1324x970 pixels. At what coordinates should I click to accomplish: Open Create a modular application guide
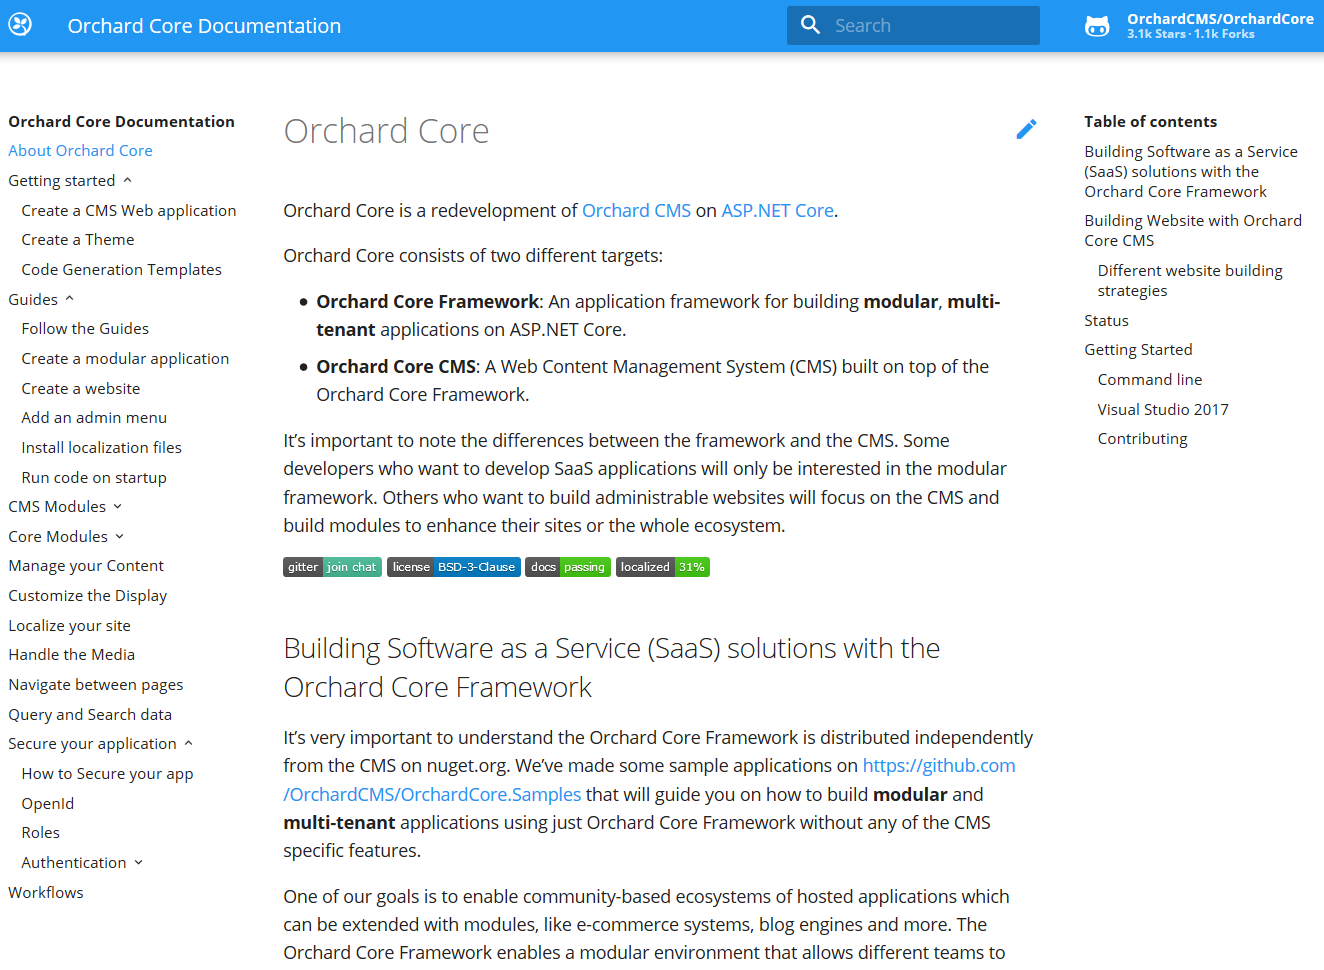pos(125,359)
